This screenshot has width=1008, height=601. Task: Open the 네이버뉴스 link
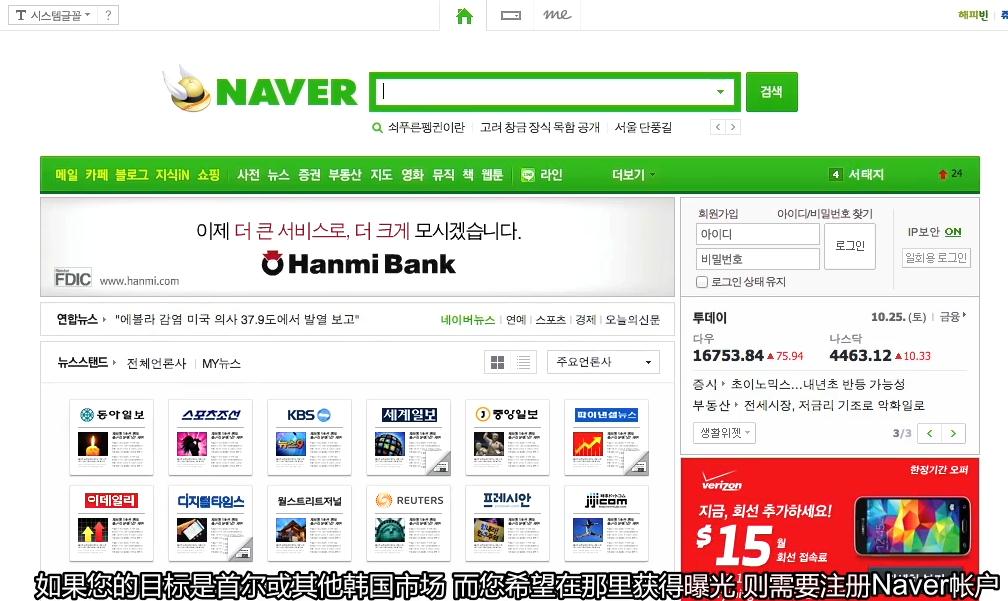pyautogui.click(x=468, y=319)
